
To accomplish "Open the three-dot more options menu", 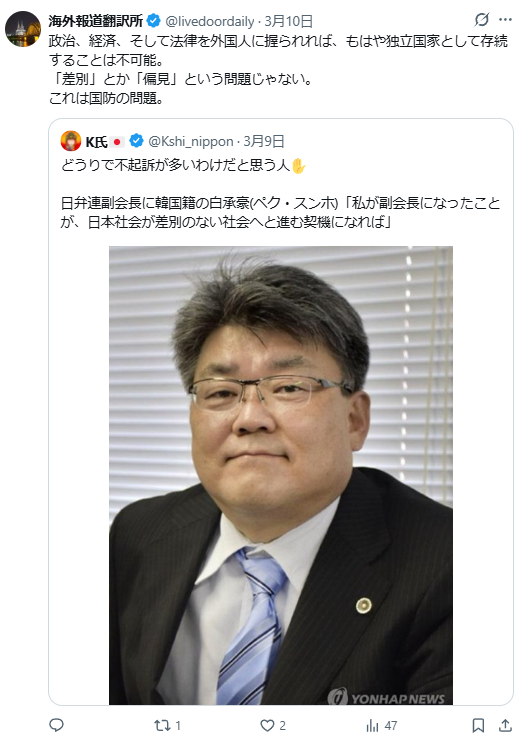I will 506,20.
